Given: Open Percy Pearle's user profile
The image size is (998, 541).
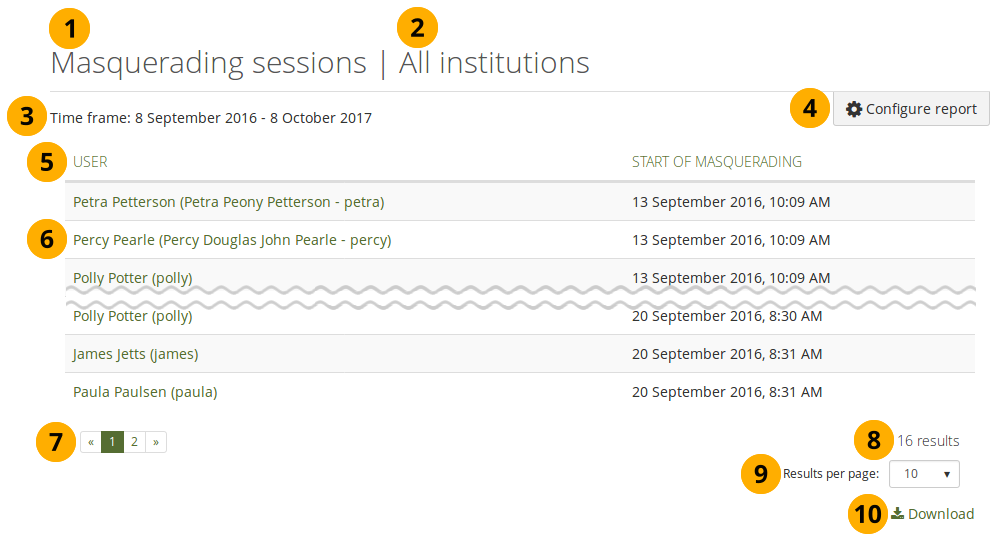Looking at the screenshot, I should pos(232,240).
